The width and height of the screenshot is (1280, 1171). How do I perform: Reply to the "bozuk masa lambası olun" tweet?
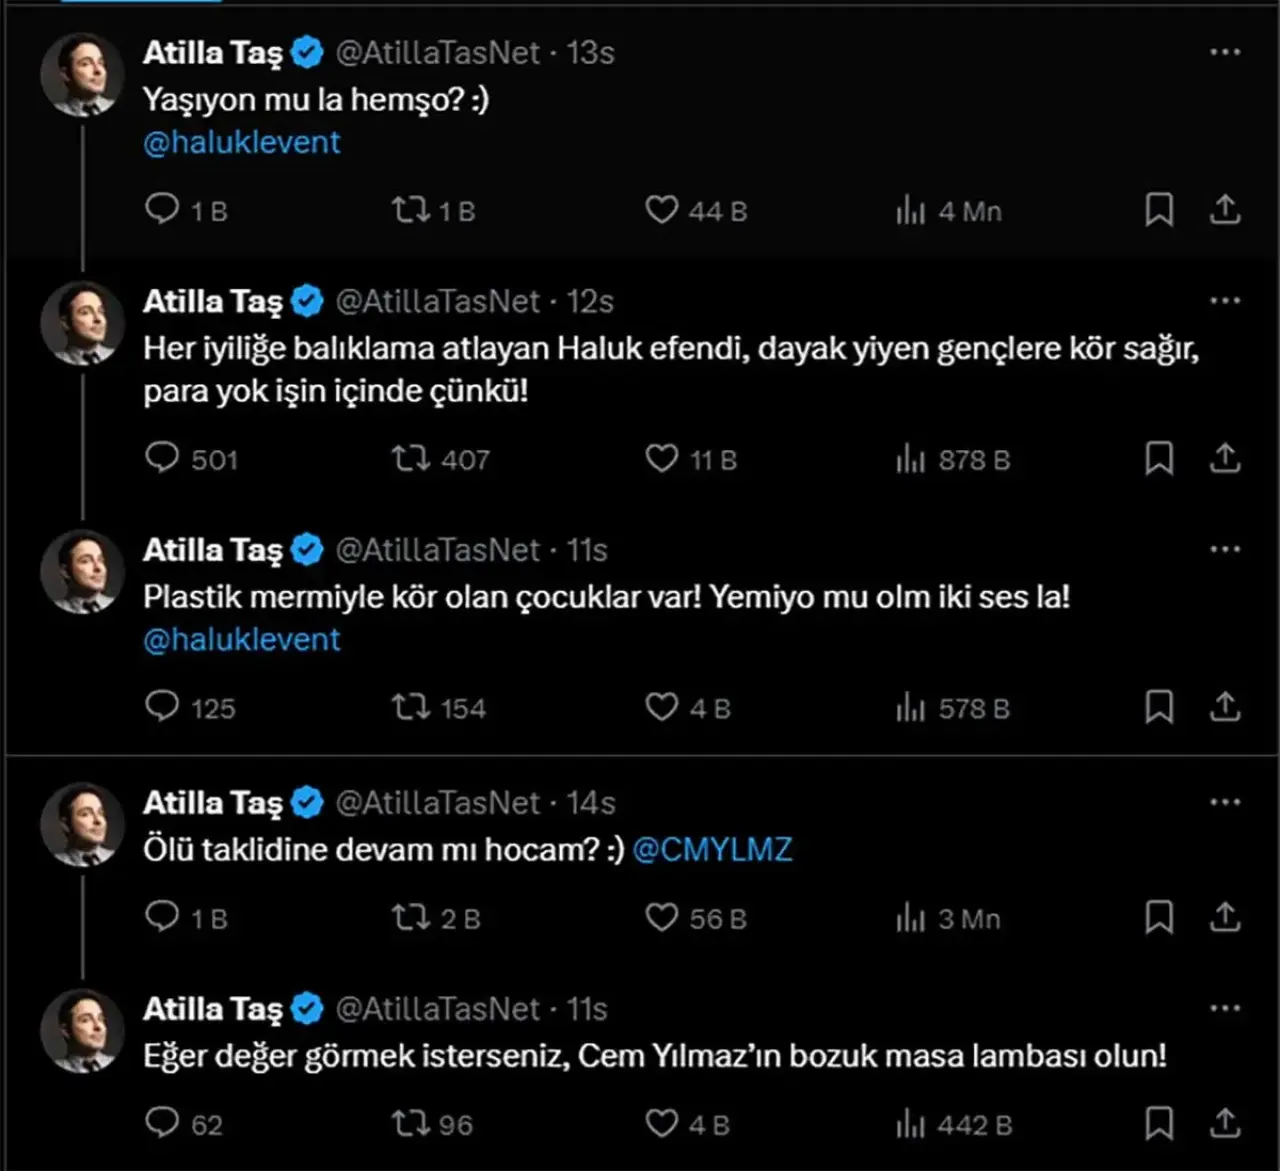pyautogui.click(x=162, y=1123)
